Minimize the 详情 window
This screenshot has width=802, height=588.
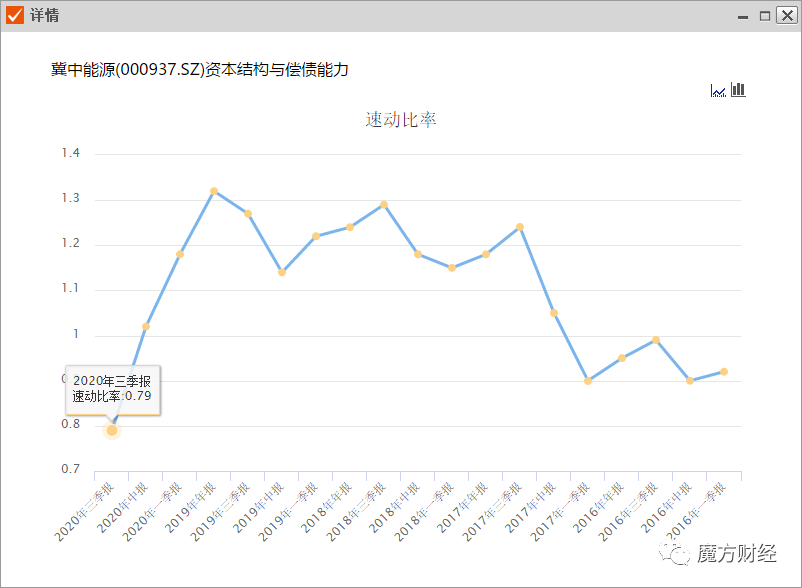pos(743,16)
